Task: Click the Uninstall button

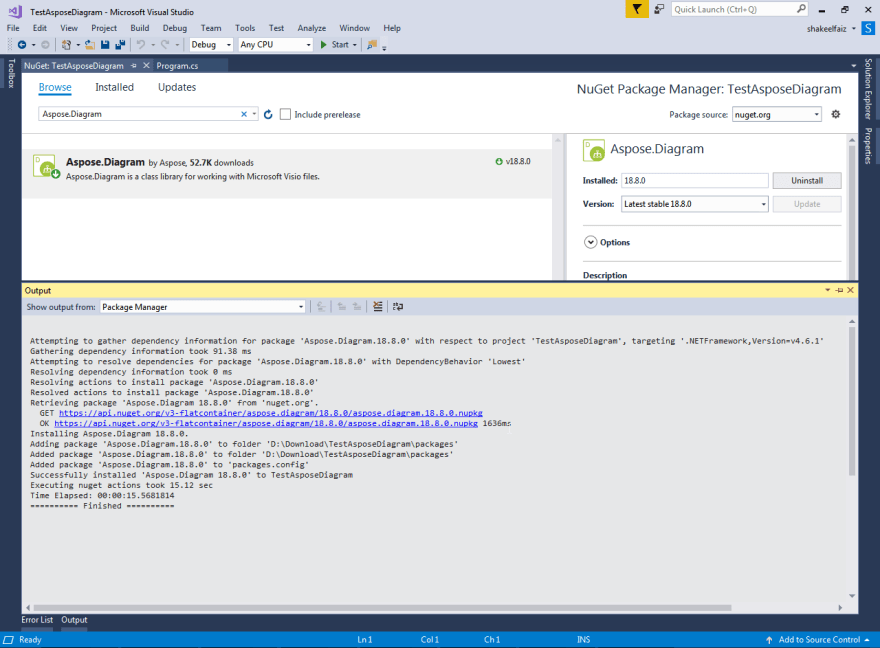Action: [x=806, y=181]
